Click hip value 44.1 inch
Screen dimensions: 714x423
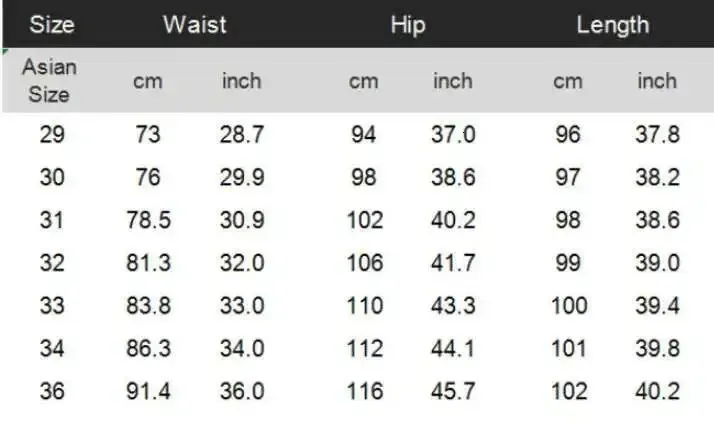pos(452,348)
